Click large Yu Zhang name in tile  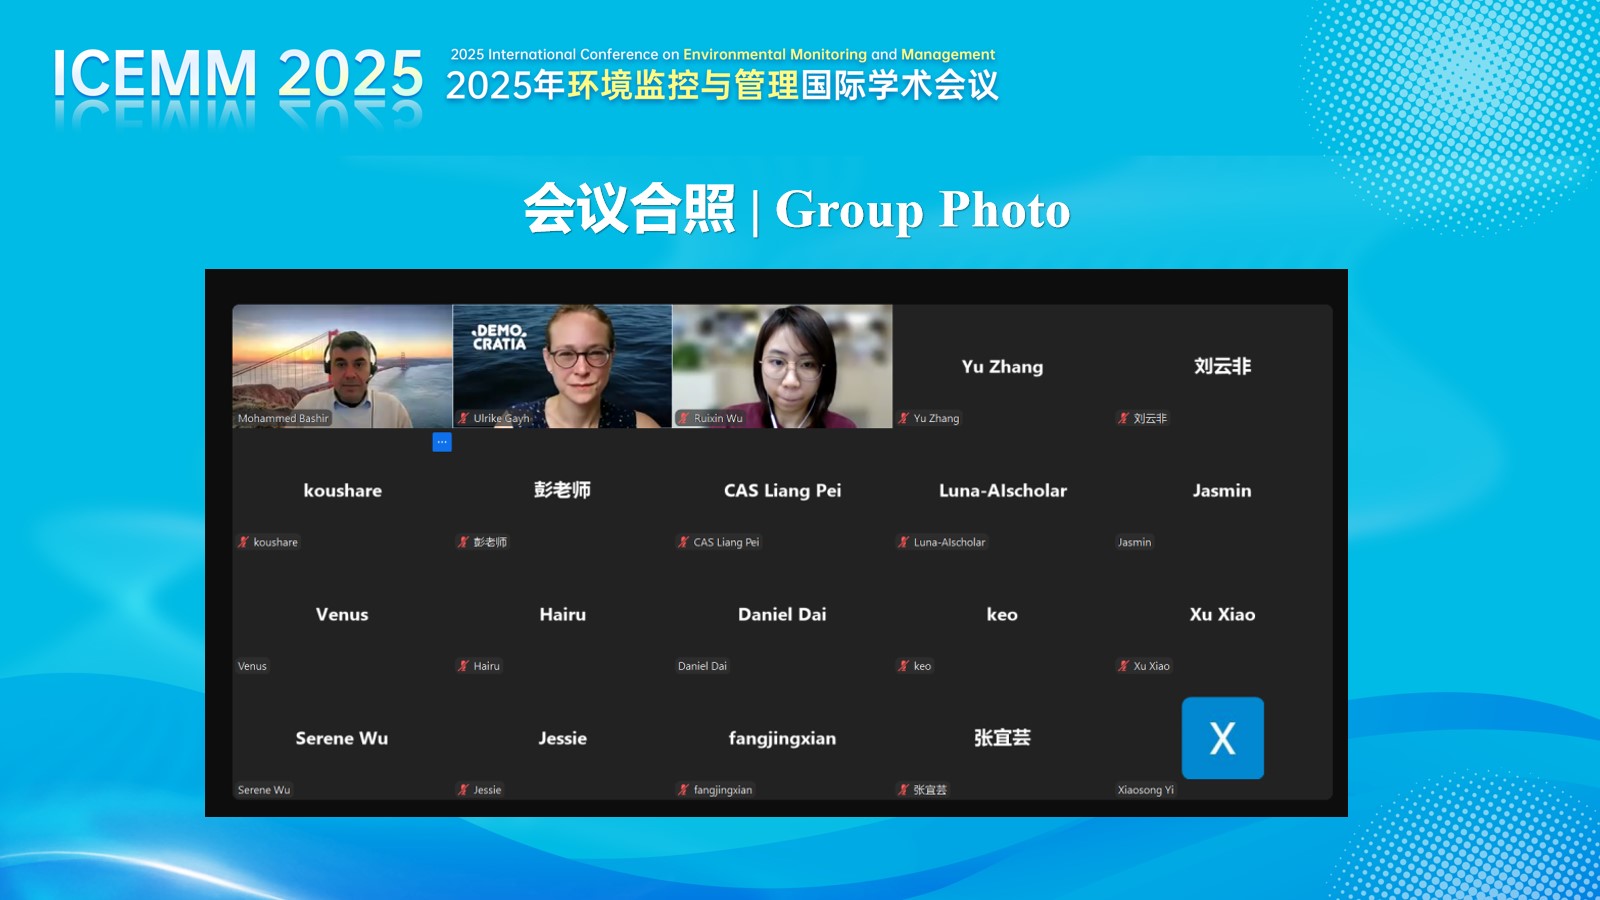(x=1002, y=367)
